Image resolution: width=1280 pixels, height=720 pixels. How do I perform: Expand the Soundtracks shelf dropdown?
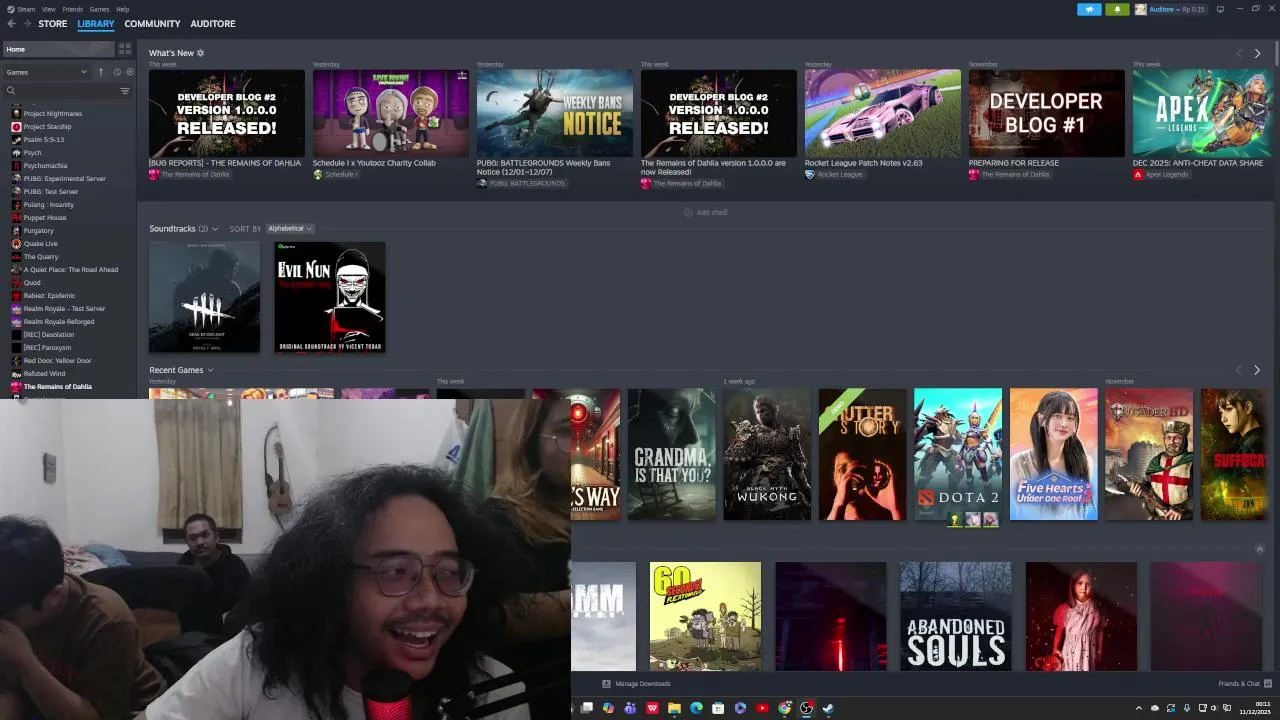click(215, 229)
